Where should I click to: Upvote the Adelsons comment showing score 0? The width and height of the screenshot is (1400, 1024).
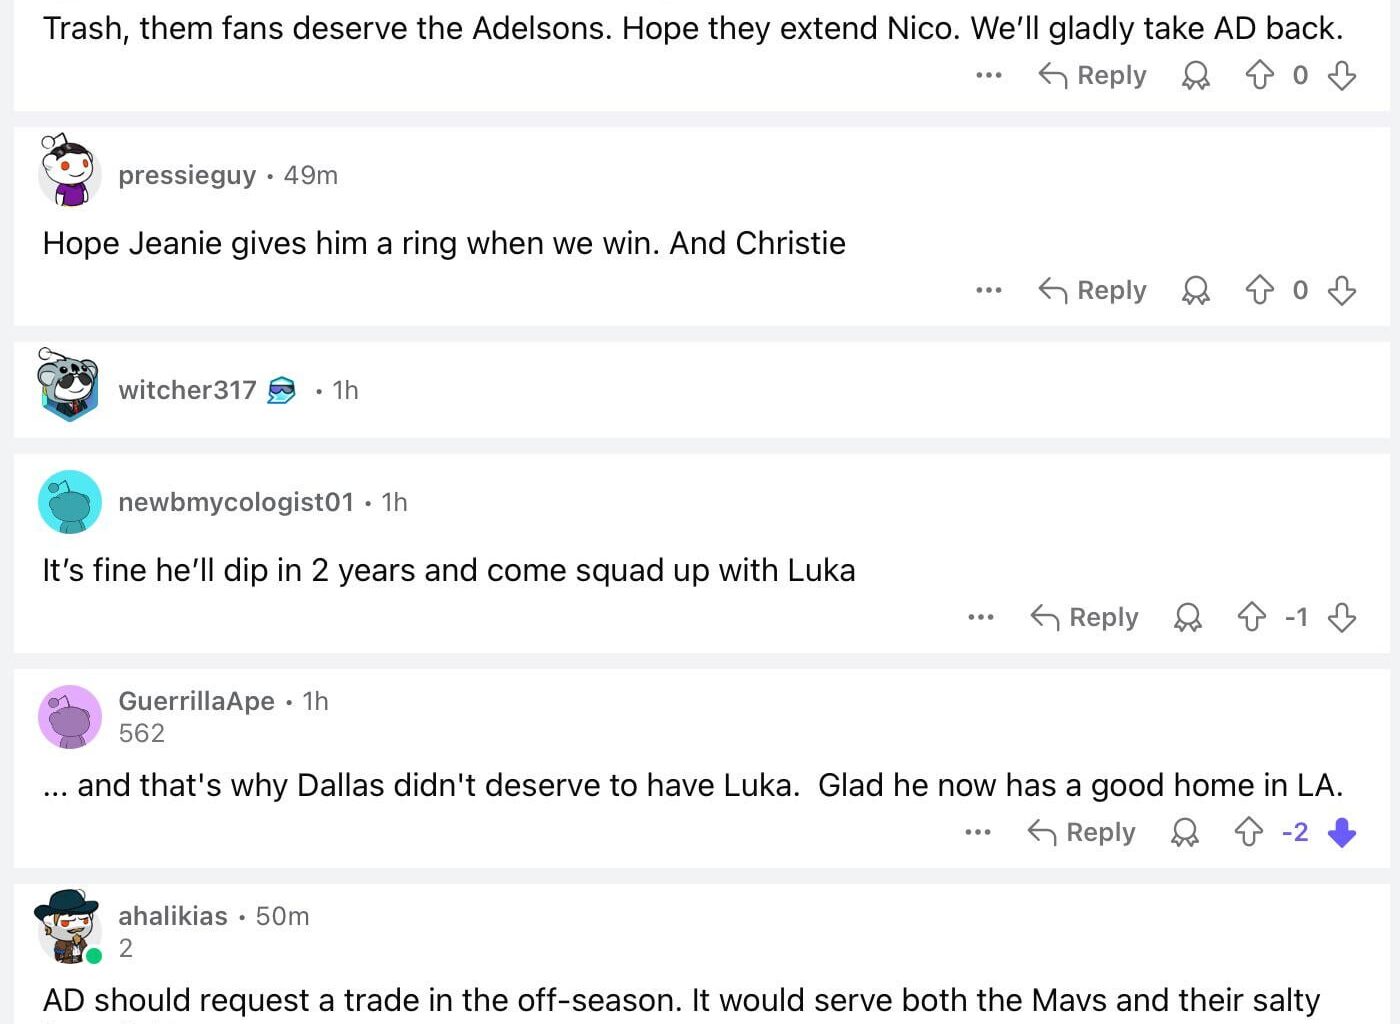(x=1258, y=75)
